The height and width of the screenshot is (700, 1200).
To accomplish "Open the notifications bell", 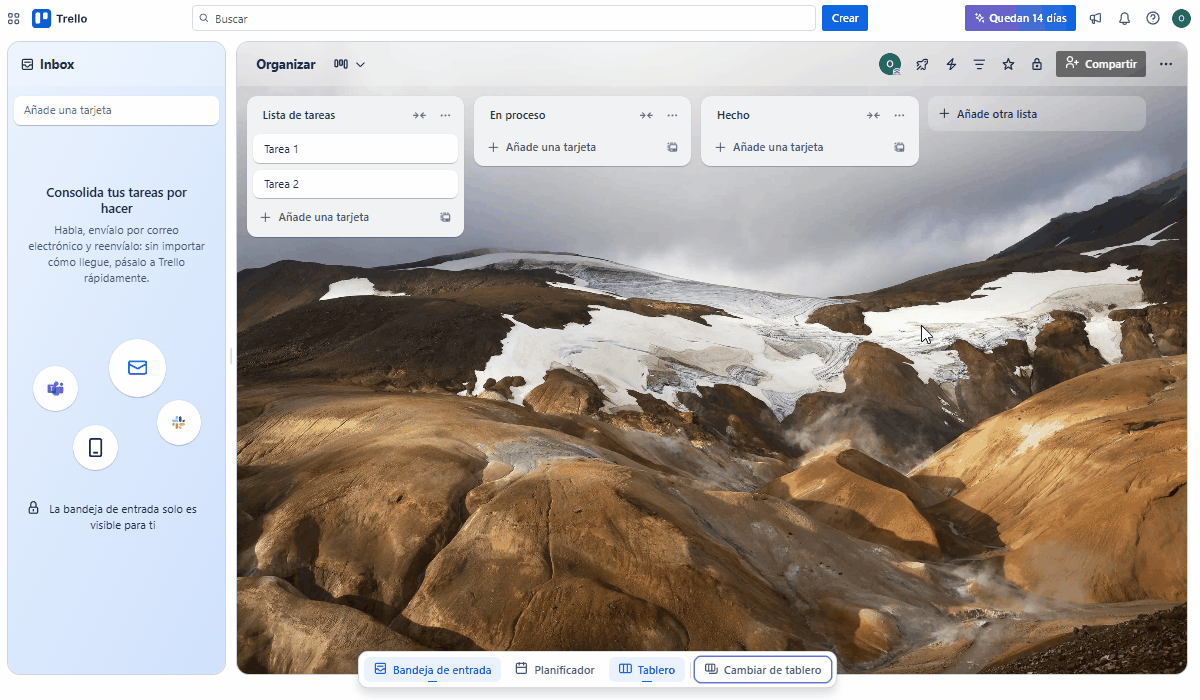I will [x=1124, y=18].
